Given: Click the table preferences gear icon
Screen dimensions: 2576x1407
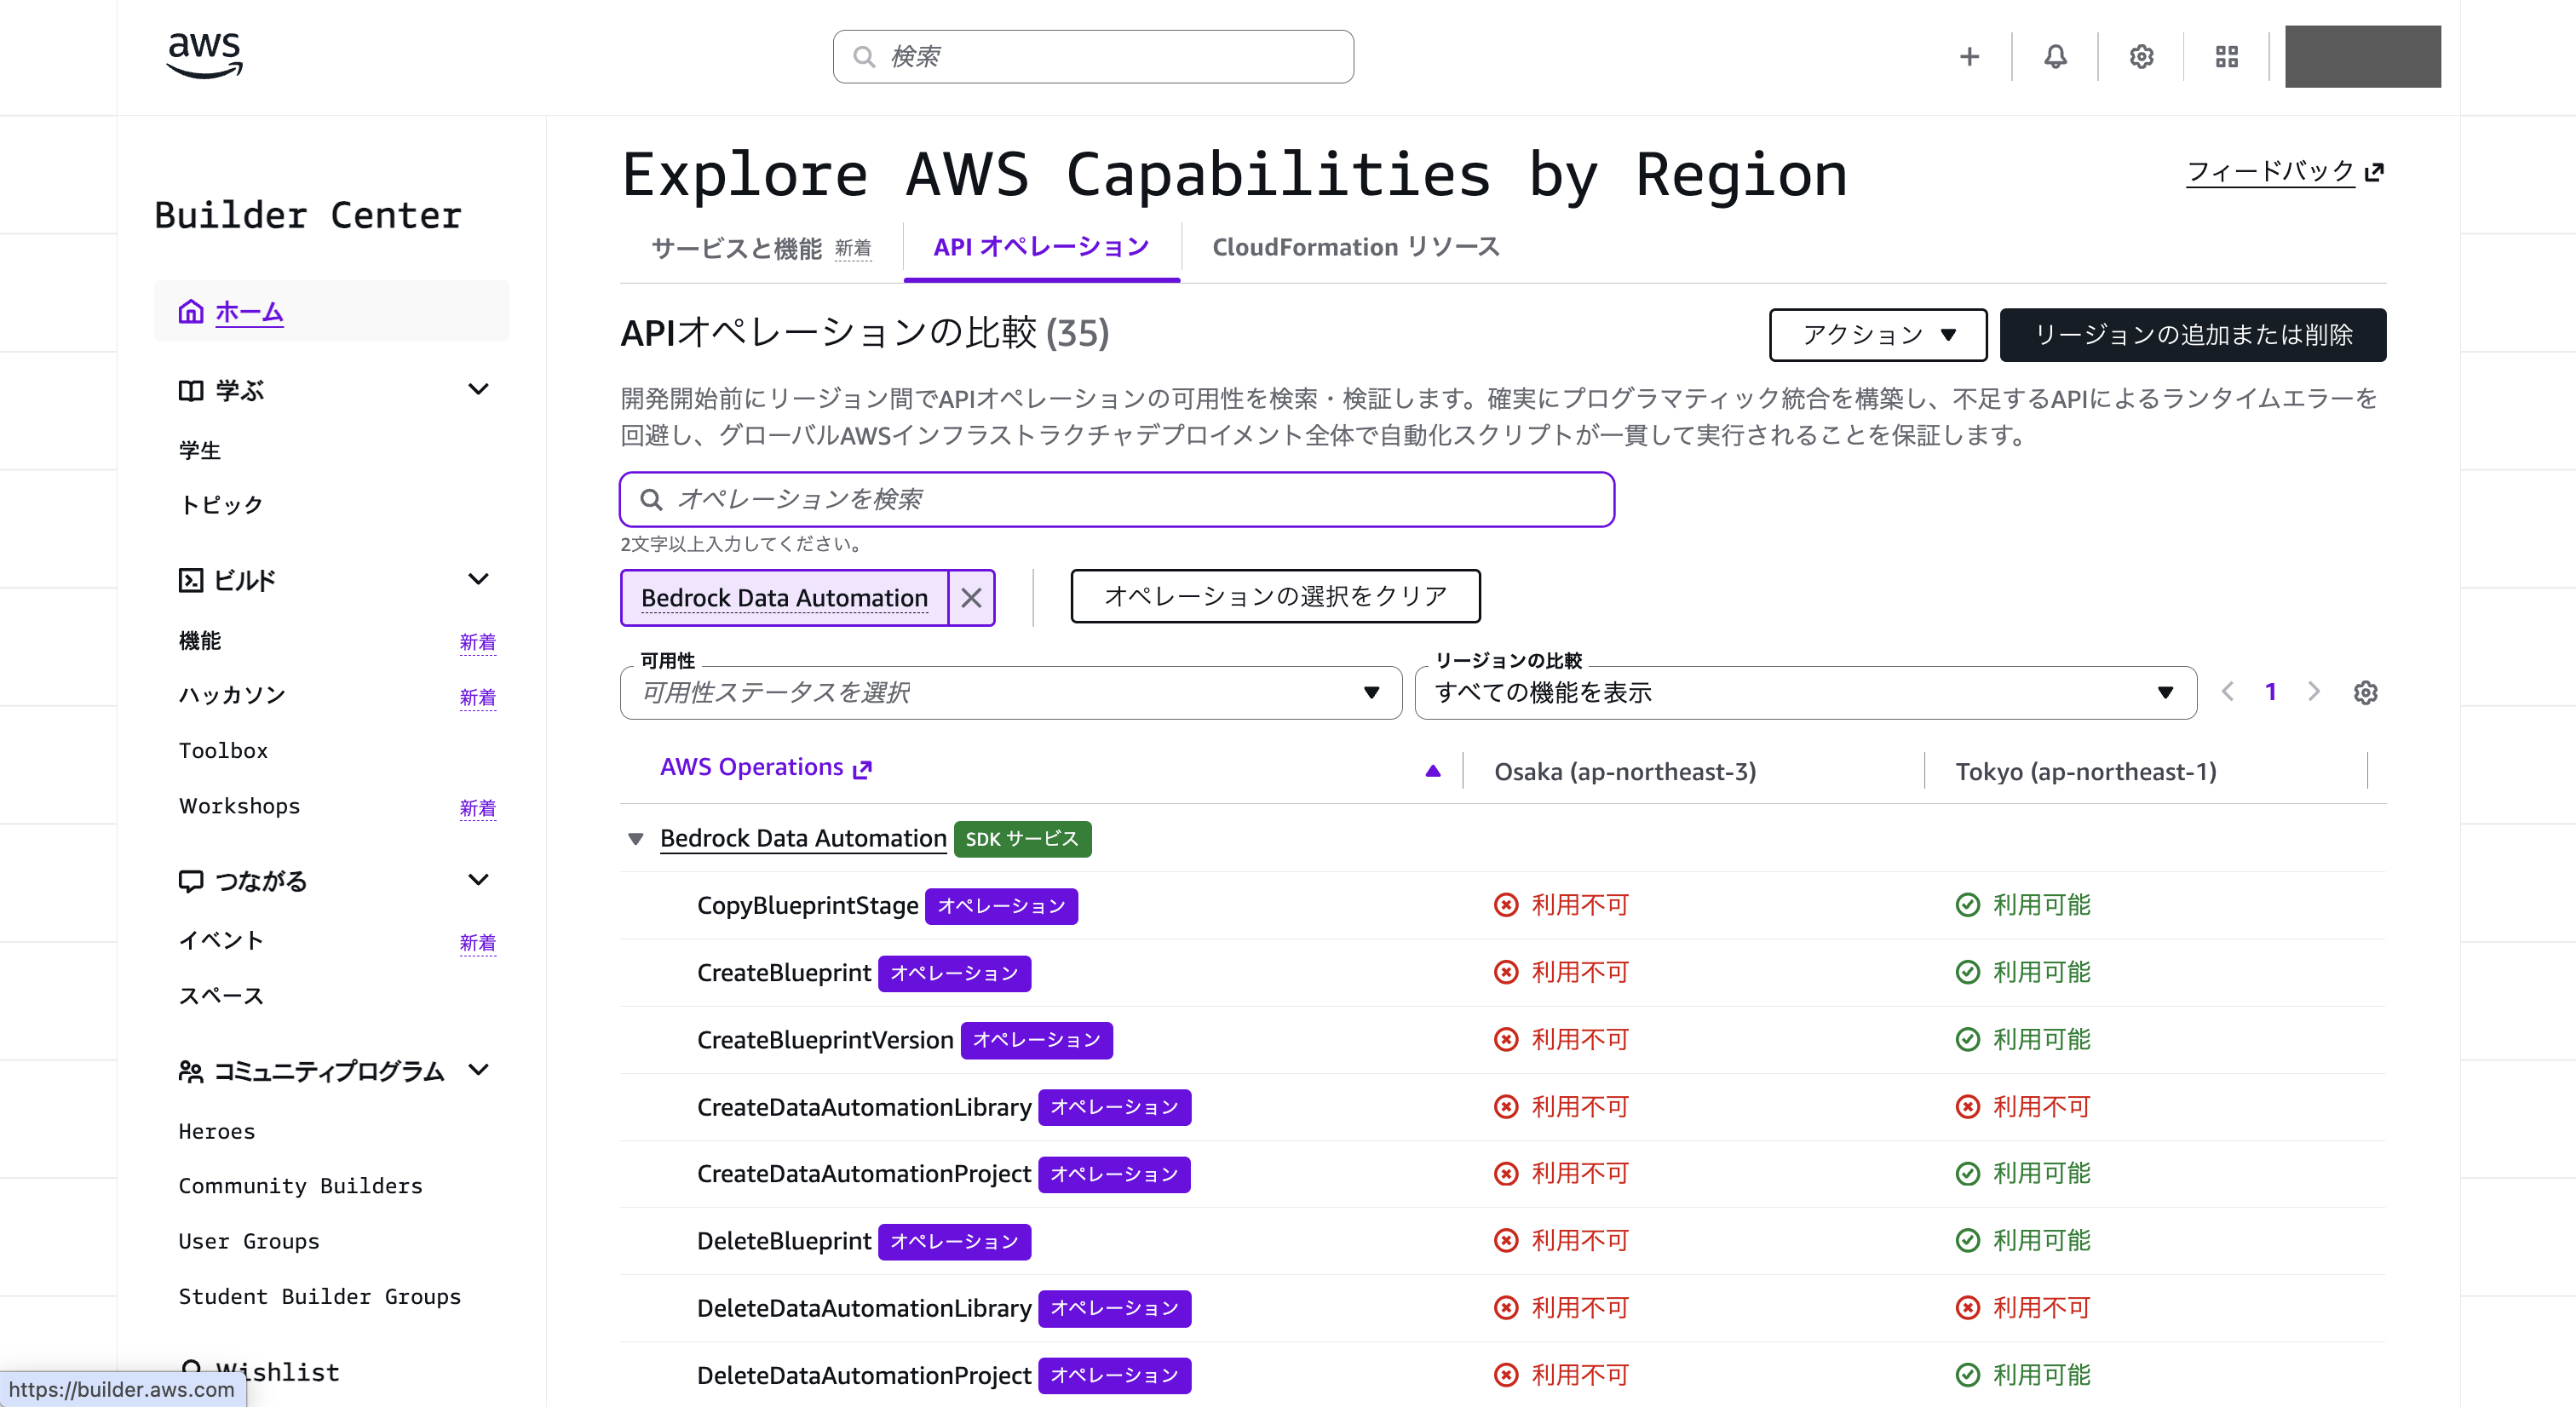Looking at the screenshot, I should pos(2365,692).
